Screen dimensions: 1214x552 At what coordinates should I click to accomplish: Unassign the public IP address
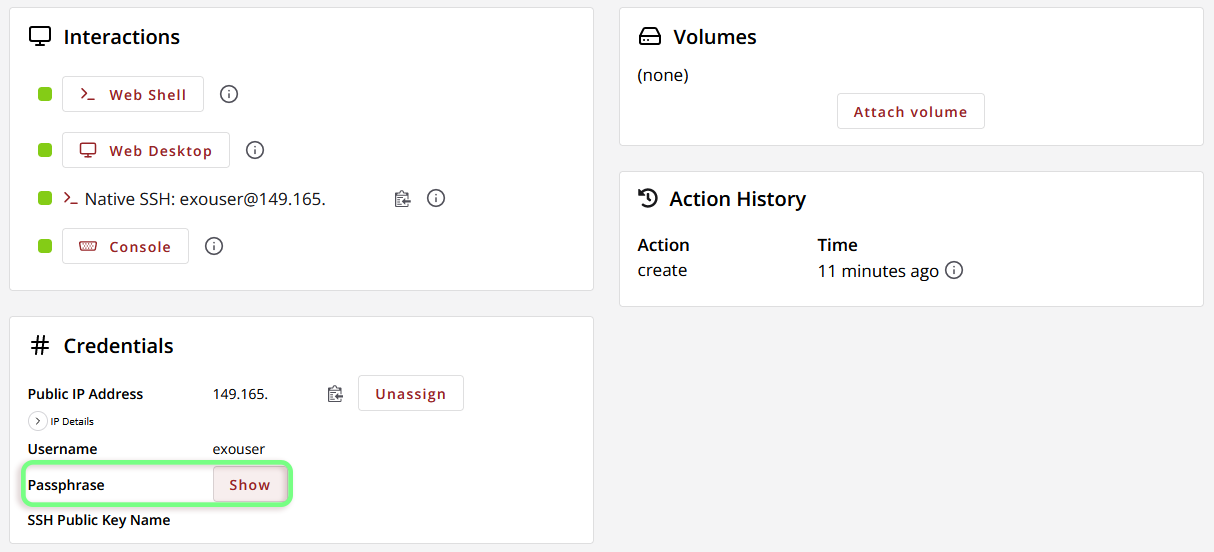(411, 393)
